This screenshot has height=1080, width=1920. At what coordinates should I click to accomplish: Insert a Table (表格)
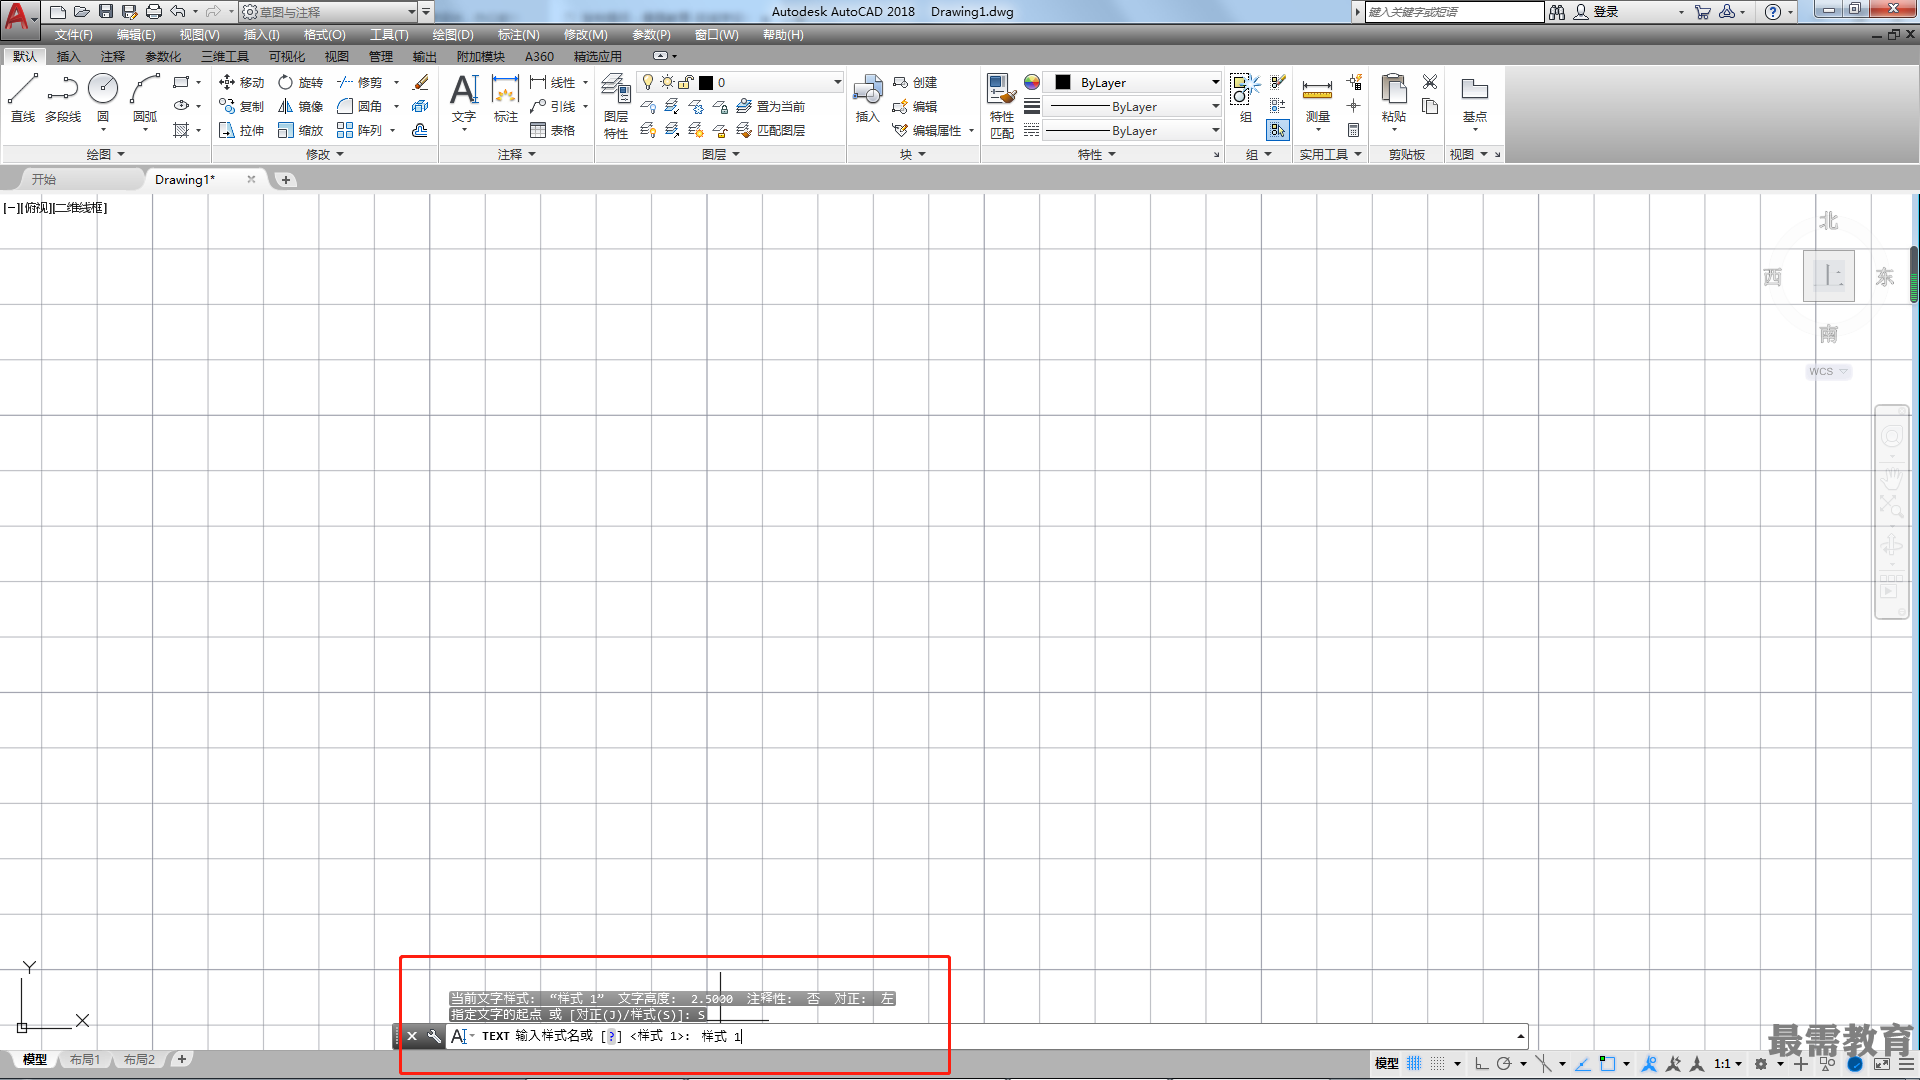(x=553, y=130)
